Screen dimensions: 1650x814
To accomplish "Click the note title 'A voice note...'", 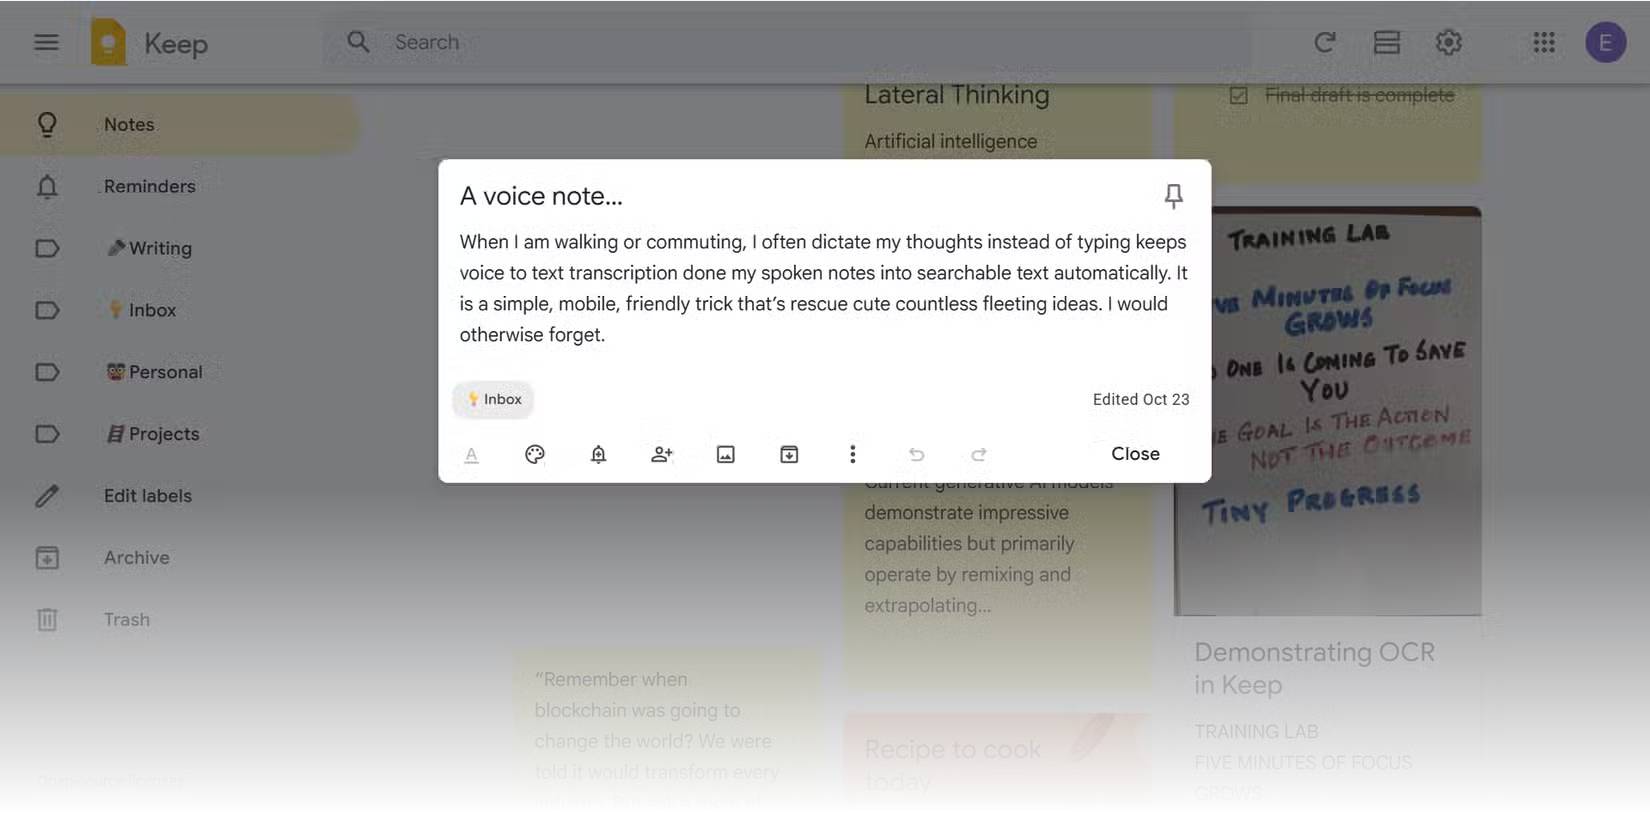I will [x=541, y=196].
